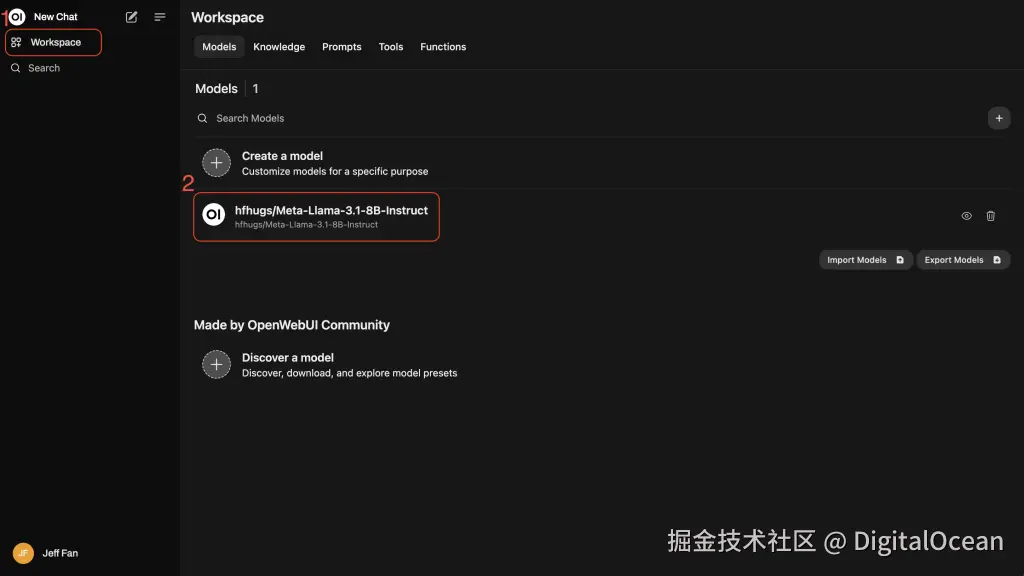Toggle the sidebar menu lines icon
Viewport: 1024px width, 576px height.
click(x=160, y=17)
